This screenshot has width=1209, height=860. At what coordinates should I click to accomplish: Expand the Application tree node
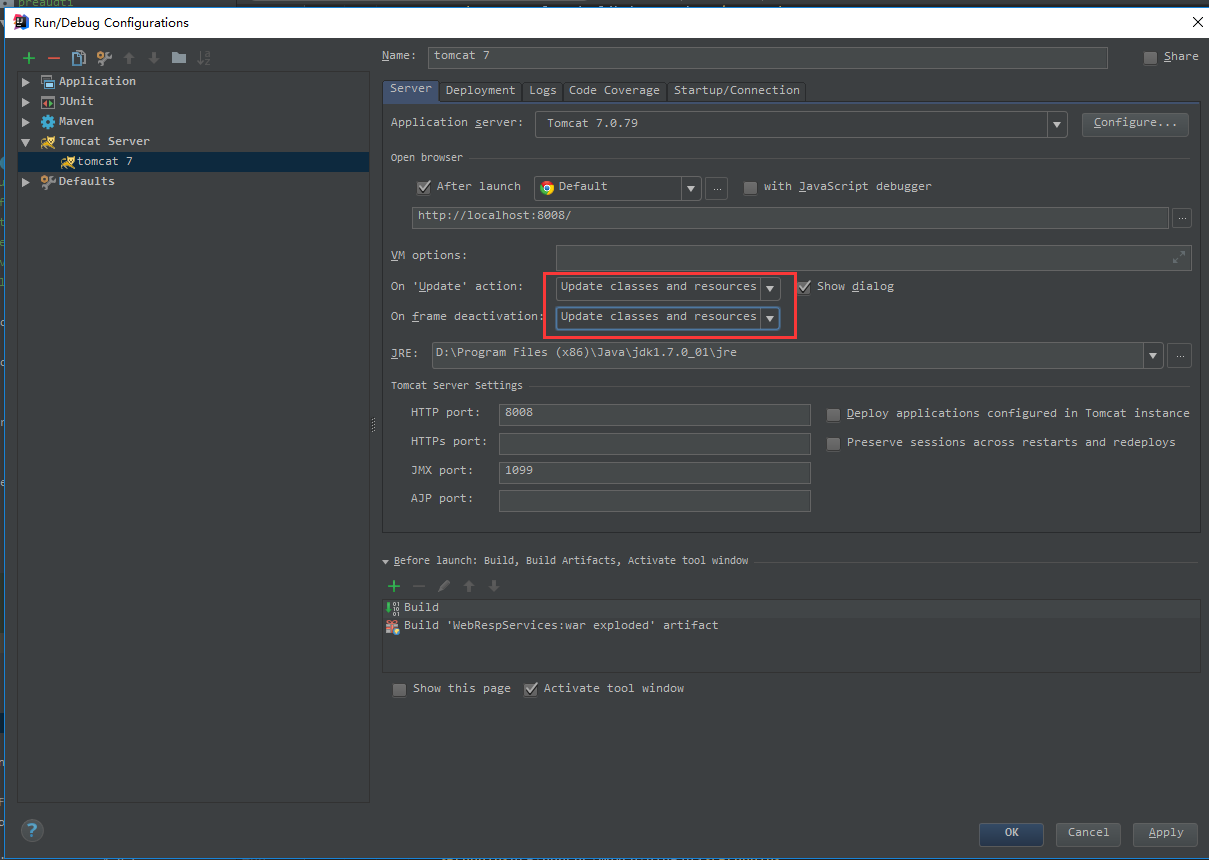point(26,82)
